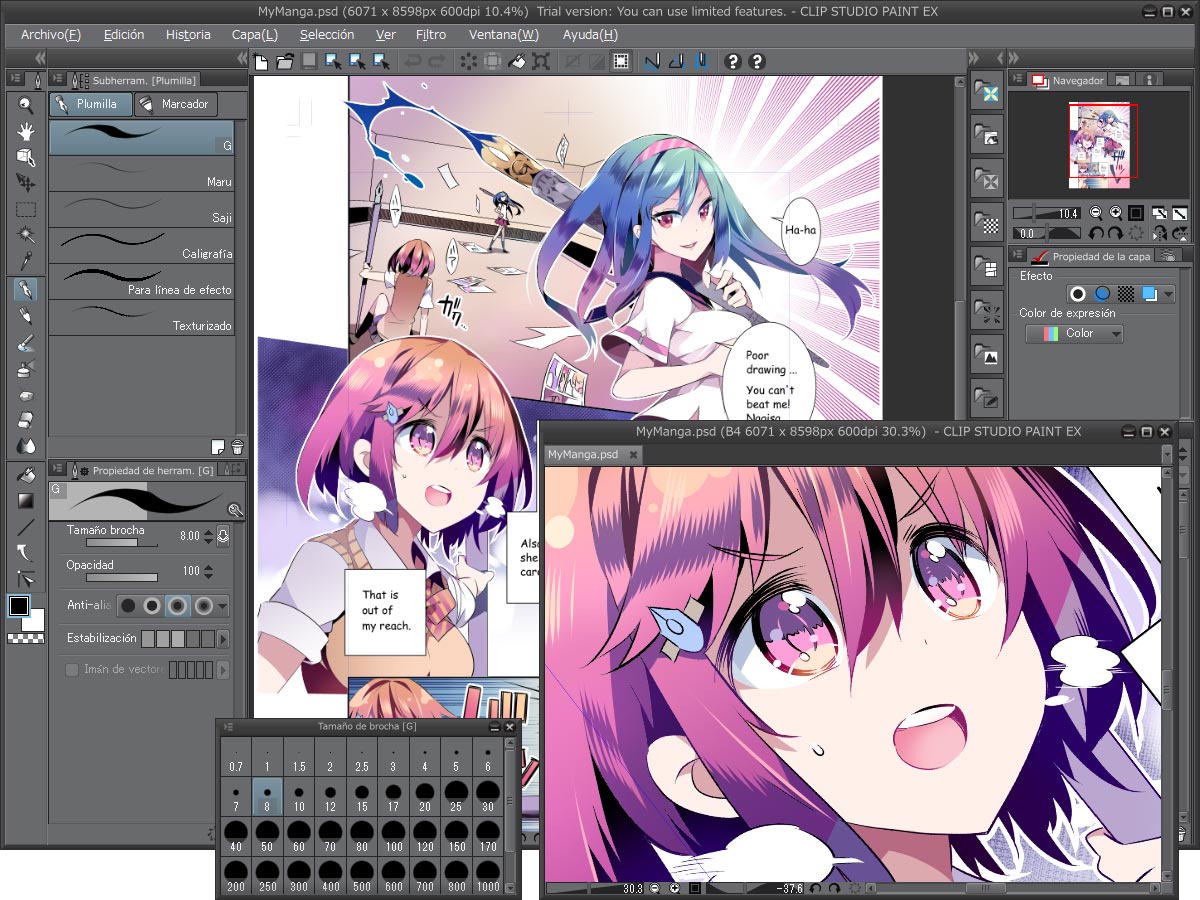Choose the Fill bucket tool
This screenshot has height=900, width=1200.
point(26,473)
